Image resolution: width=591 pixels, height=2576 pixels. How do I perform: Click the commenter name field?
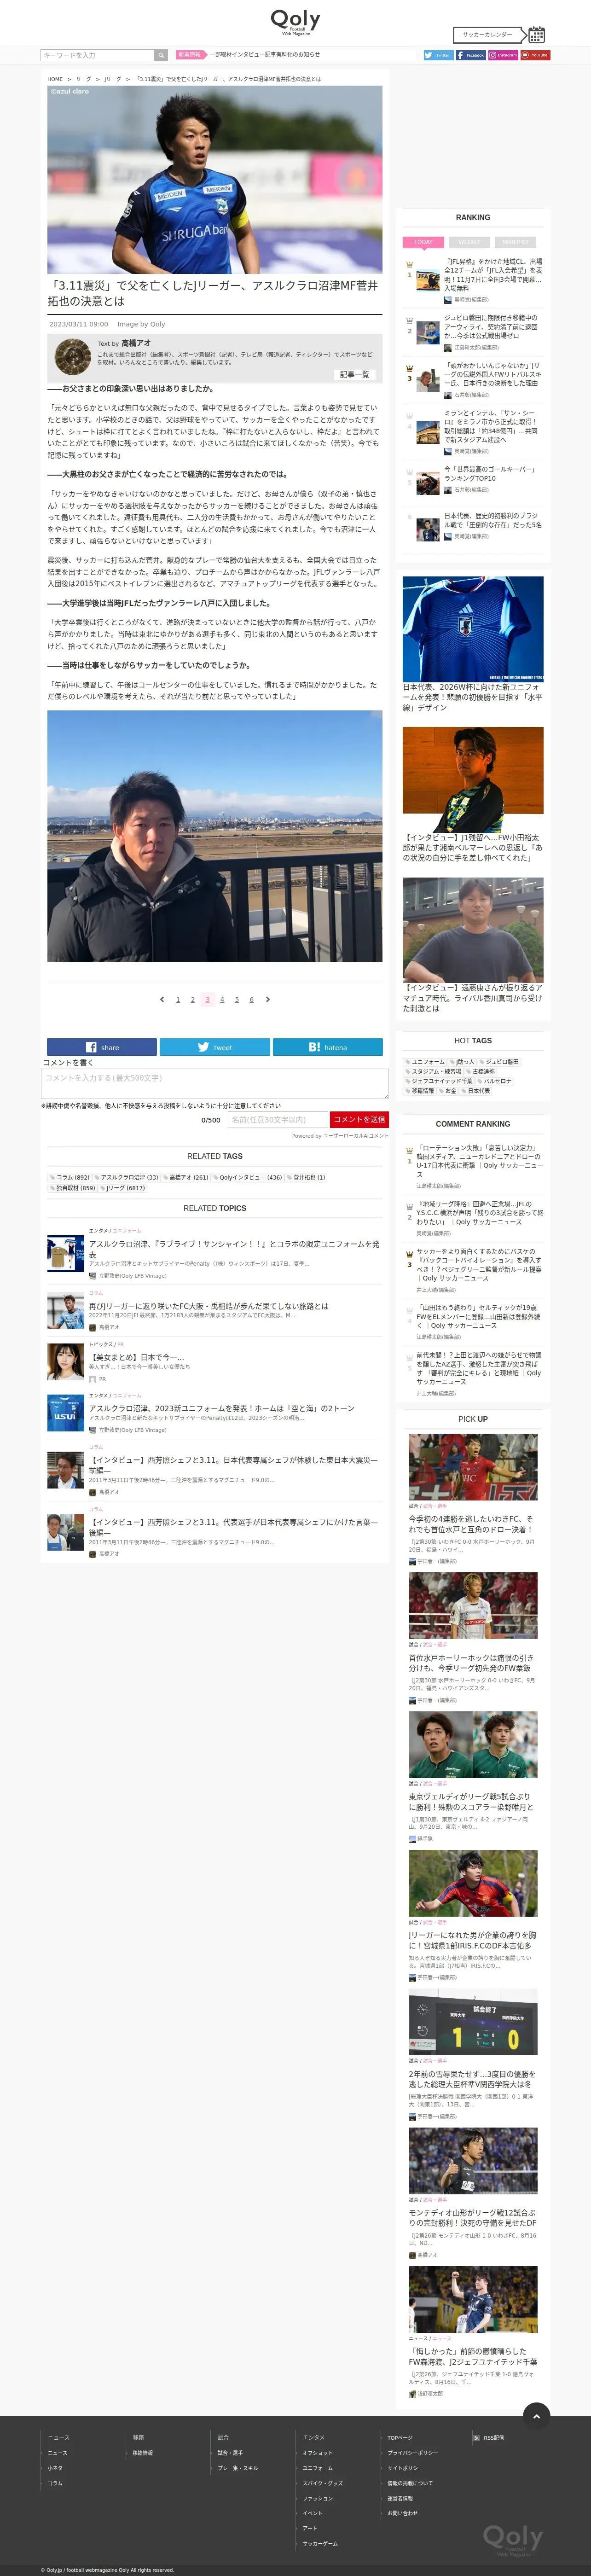tap(277, 1120)
